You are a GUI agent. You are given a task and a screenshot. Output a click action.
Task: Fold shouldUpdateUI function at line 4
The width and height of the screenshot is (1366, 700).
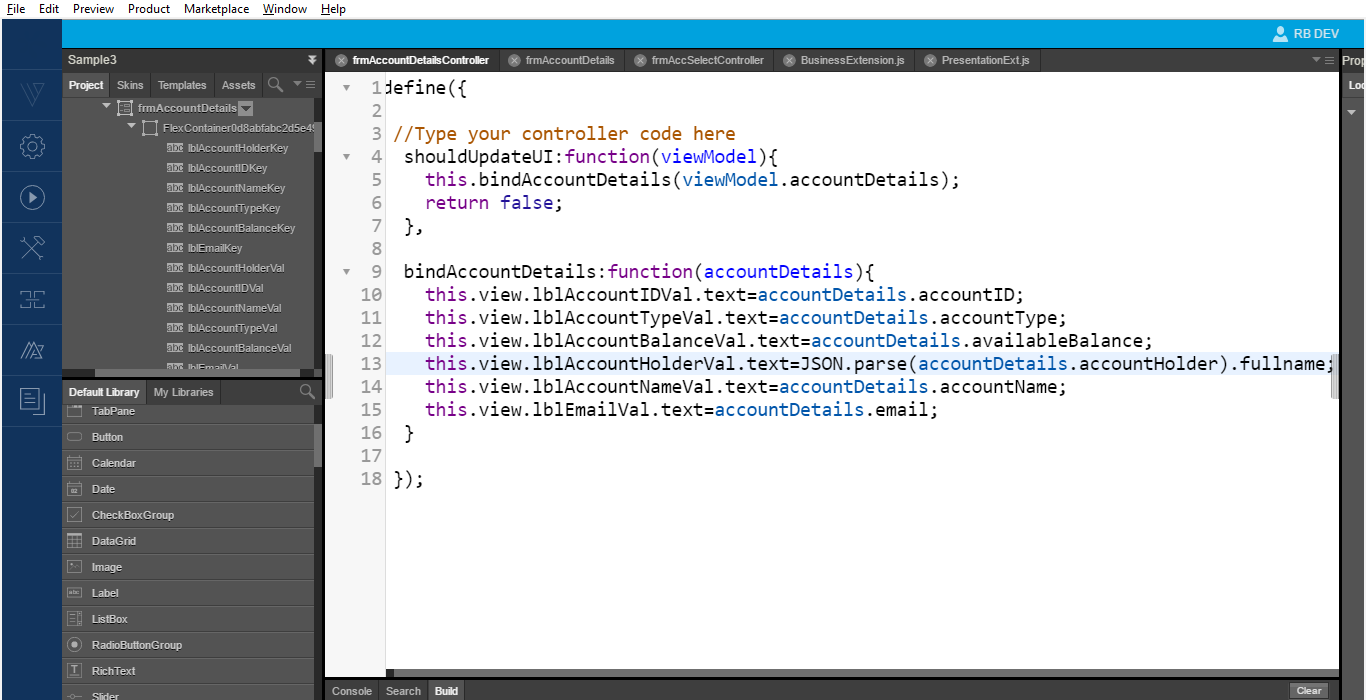pyautogui.click(x=346, y=157)
